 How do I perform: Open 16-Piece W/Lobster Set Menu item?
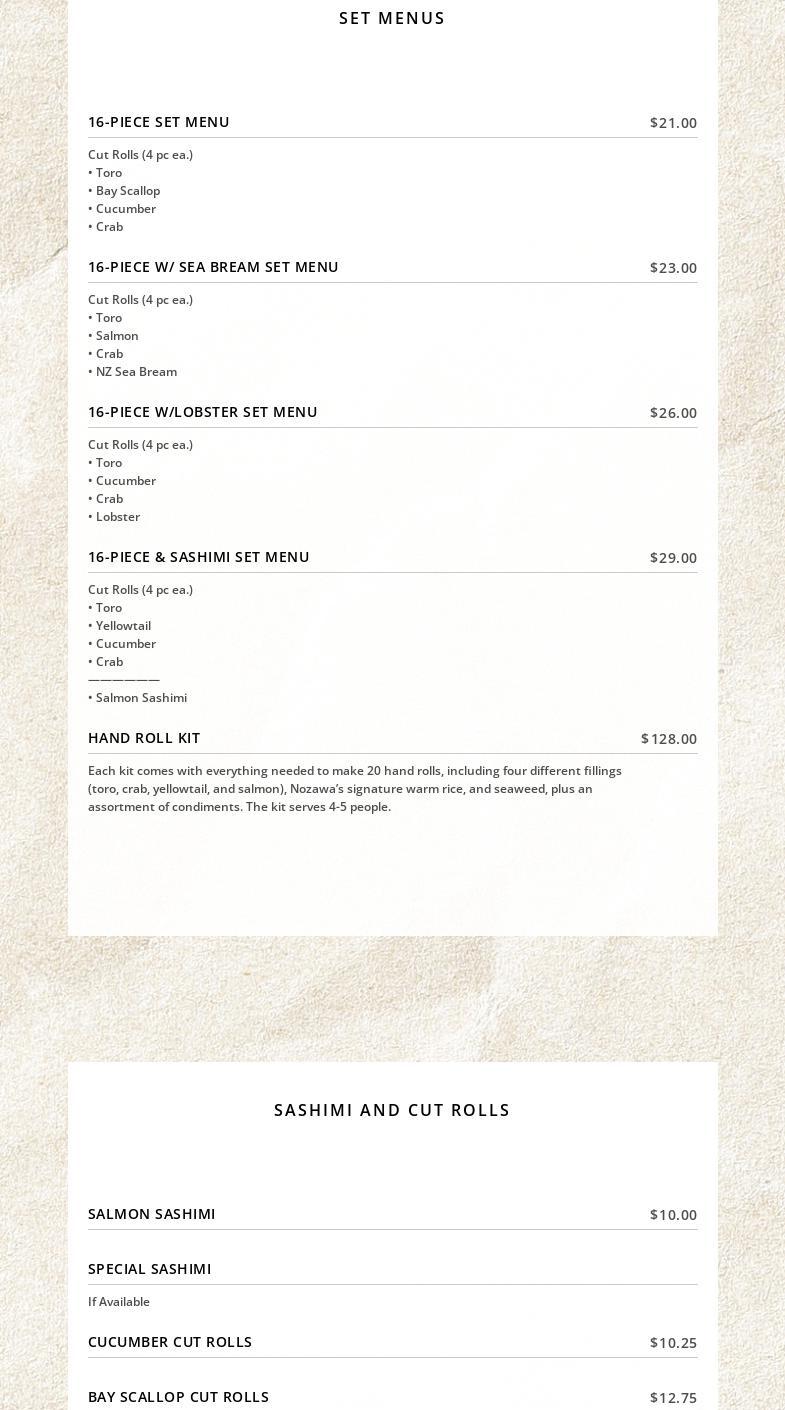pos(203,412)
